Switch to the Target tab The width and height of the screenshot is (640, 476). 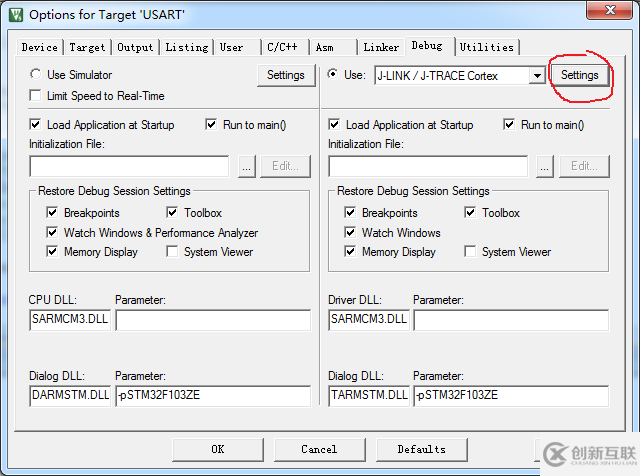pyautogui.click(x=87, y=47)
